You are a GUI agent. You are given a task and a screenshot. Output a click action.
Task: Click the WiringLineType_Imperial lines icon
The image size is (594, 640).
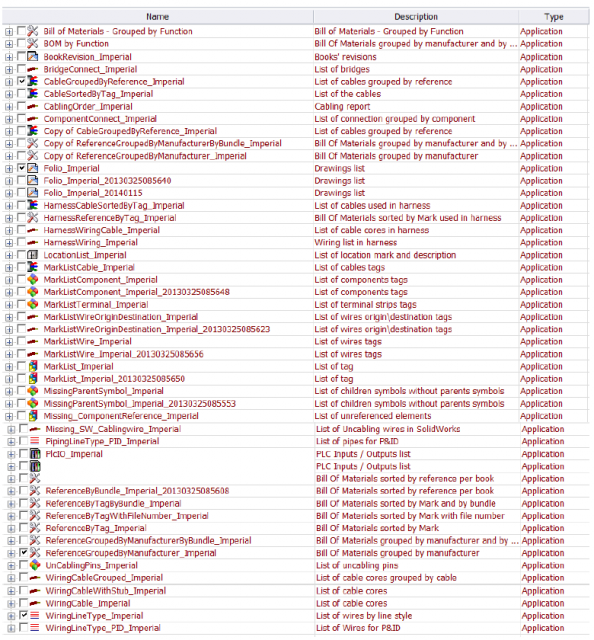(35, 616)
